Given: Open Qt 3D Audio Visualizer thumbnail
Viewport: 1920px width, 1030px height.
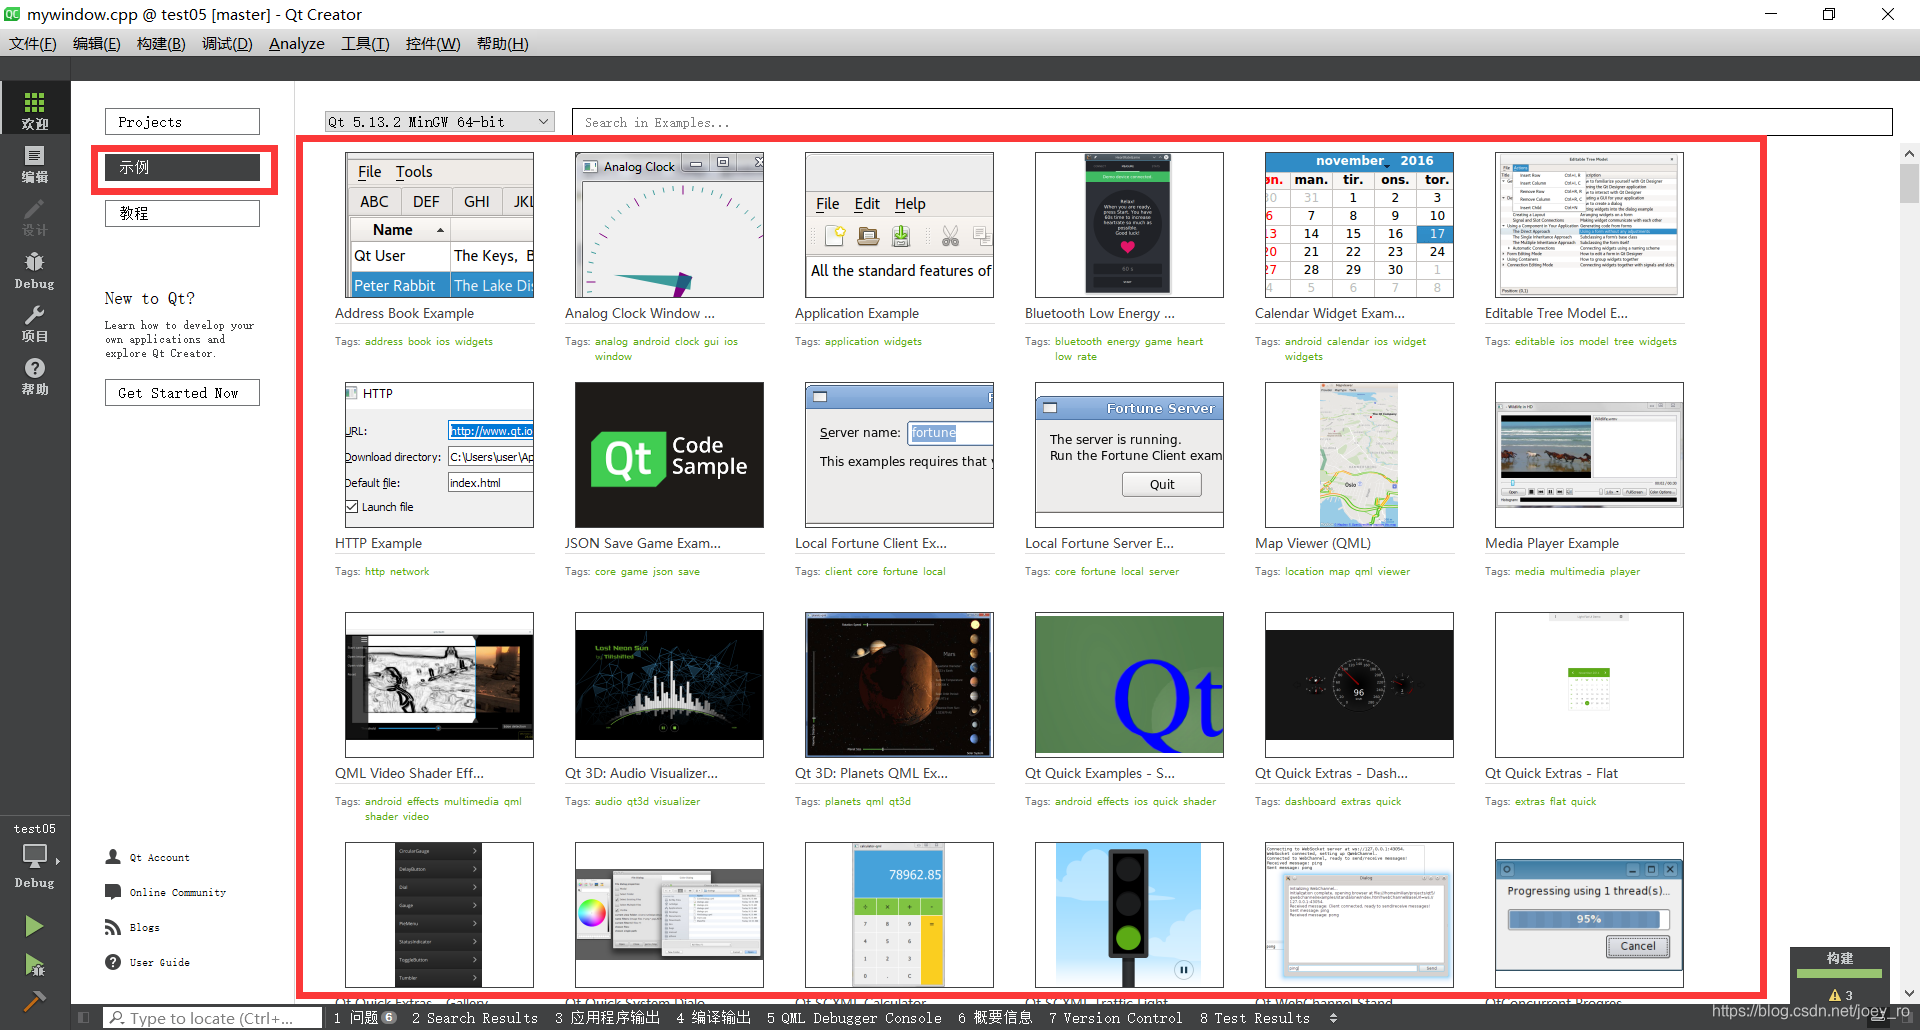Looking at the screenshot, I should (x=669, y=685).
